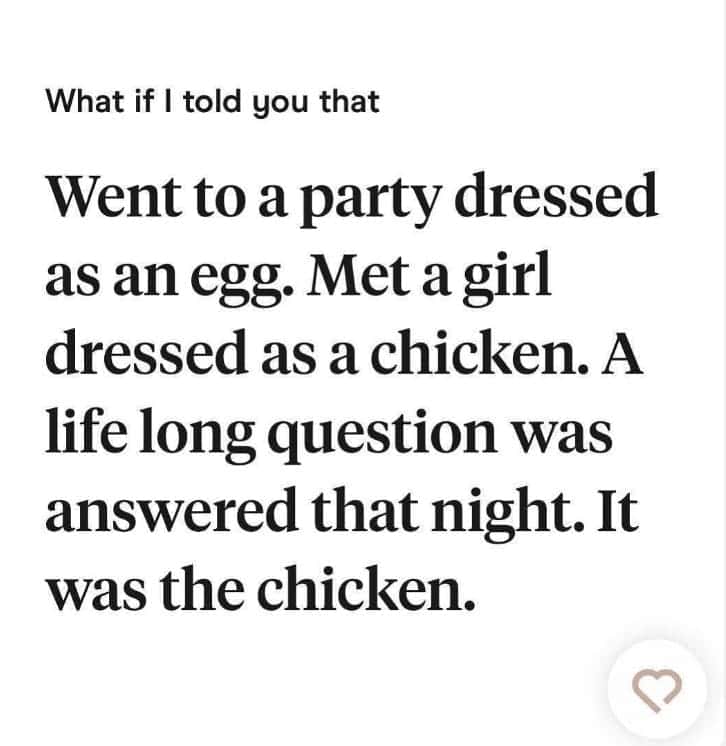Screen dimensions: 726x746
Task: Select the line "Went to a party dressed"
Action: 352,198
